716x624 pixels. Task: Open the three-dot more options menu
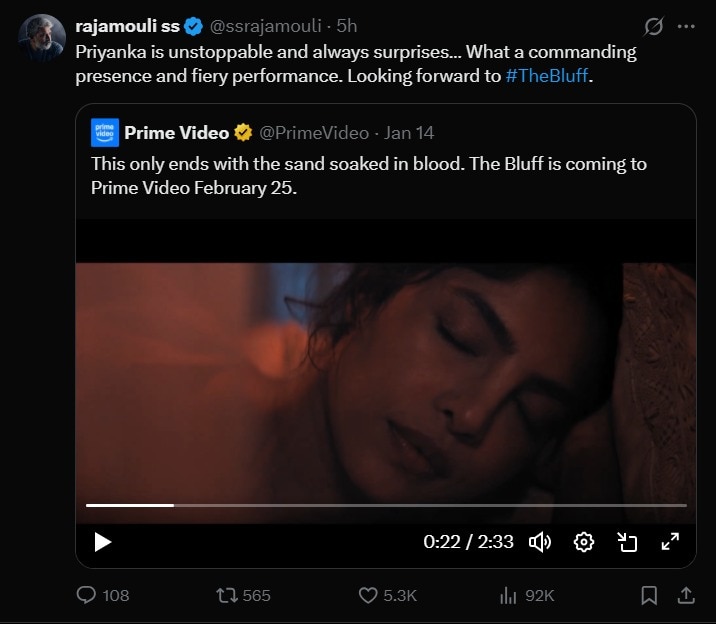pos(685,25)
